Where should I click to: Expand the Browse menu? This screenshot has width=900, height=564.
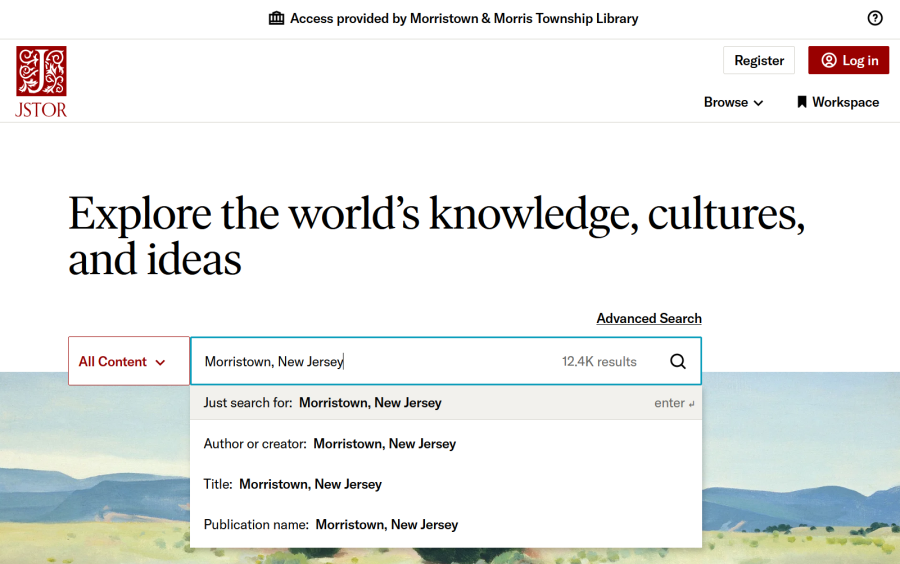[733, 102]
